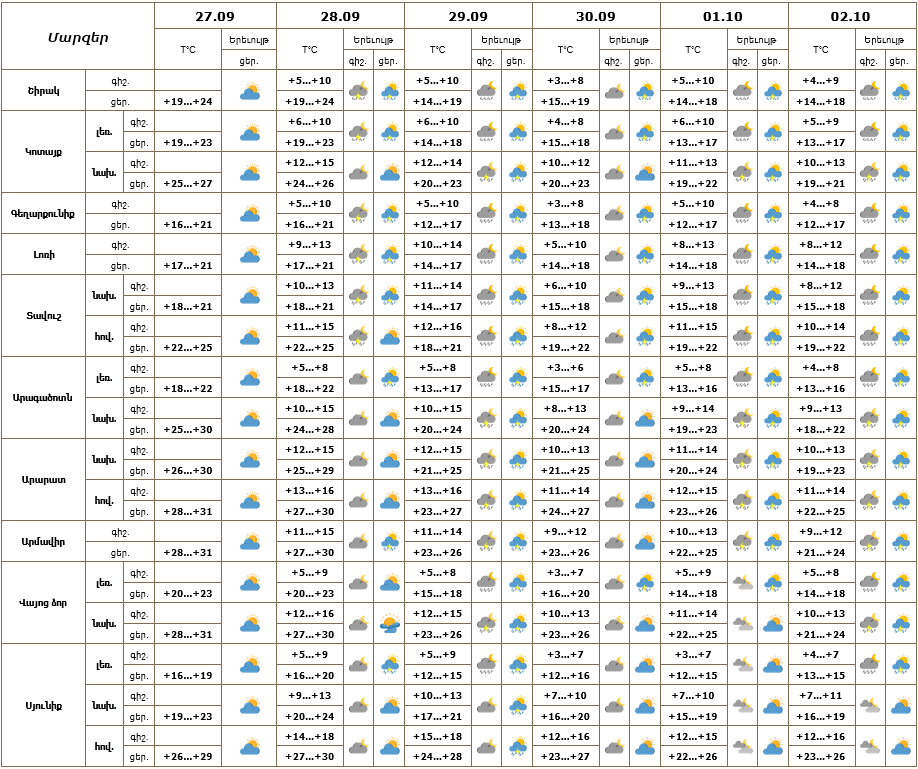Click Սյունիք լեռ. daytime icon for 30.09
Screen dimensions: 918x769
point(645,666)
